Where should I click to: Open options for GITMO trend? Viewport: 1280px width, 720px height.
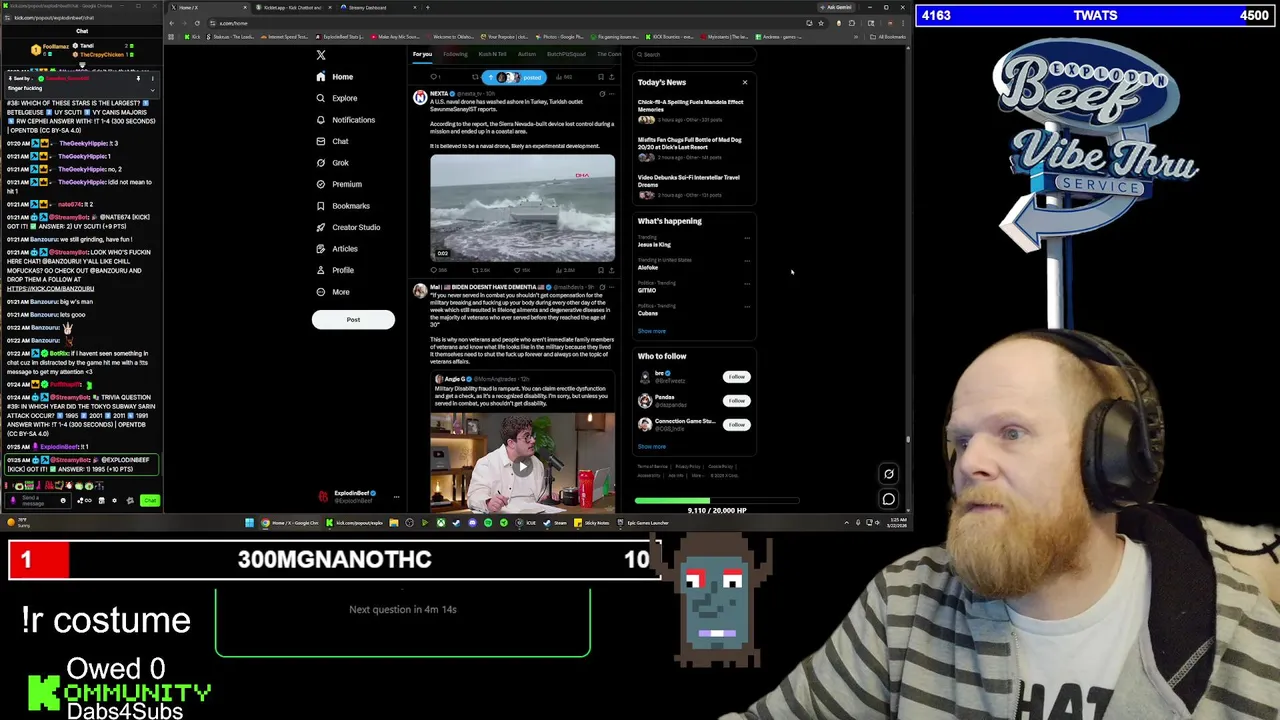747,284
